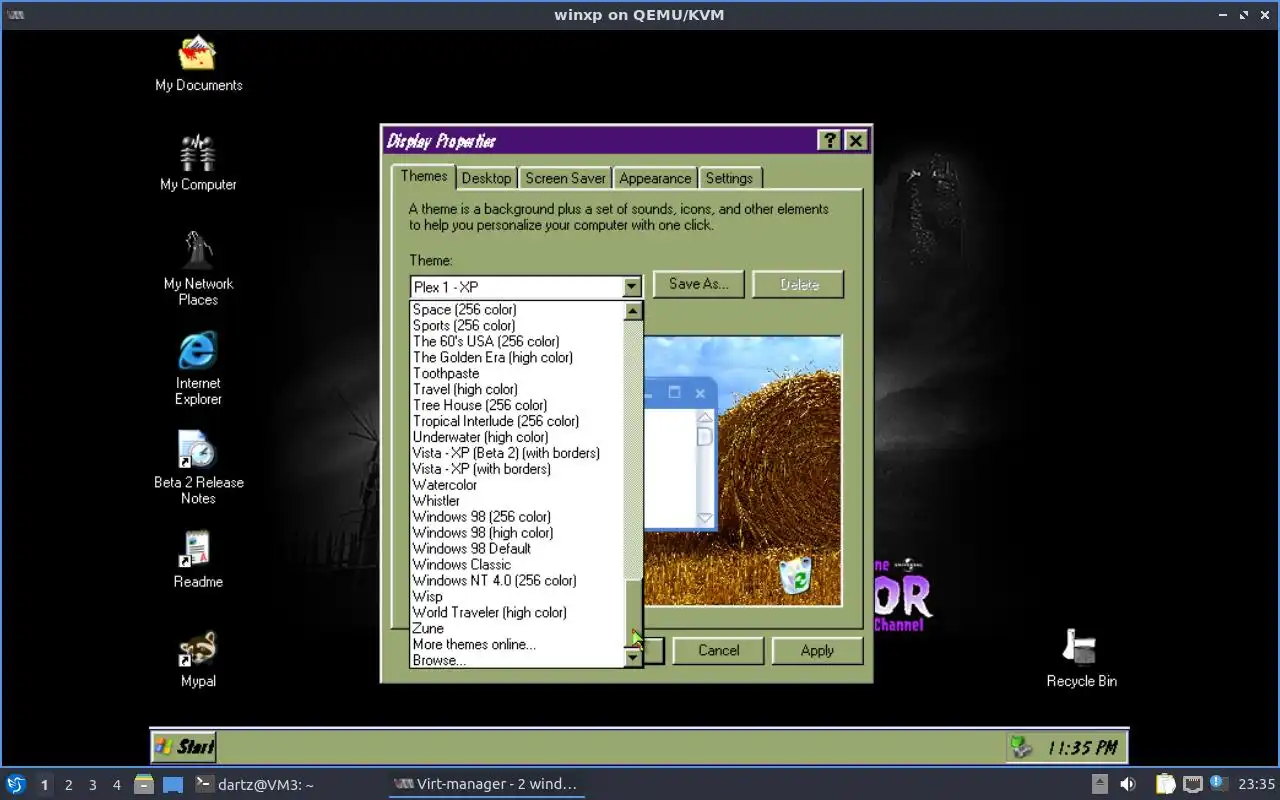This screenshot has width=1280, height=800.
Task: Choose the Browse... entry
Action: 517,661
